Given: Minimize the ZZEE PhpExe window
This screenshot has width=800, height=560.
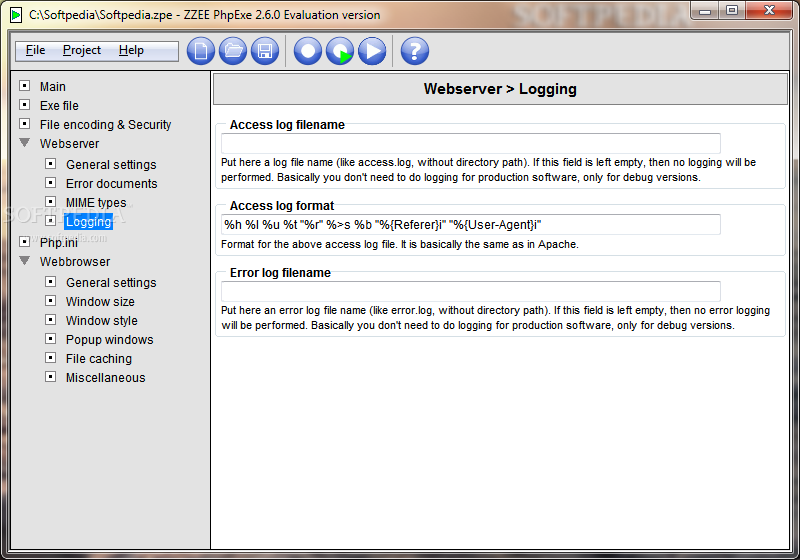Looking at the screenshot, I should pyautogui.click(x=705, y=11).
